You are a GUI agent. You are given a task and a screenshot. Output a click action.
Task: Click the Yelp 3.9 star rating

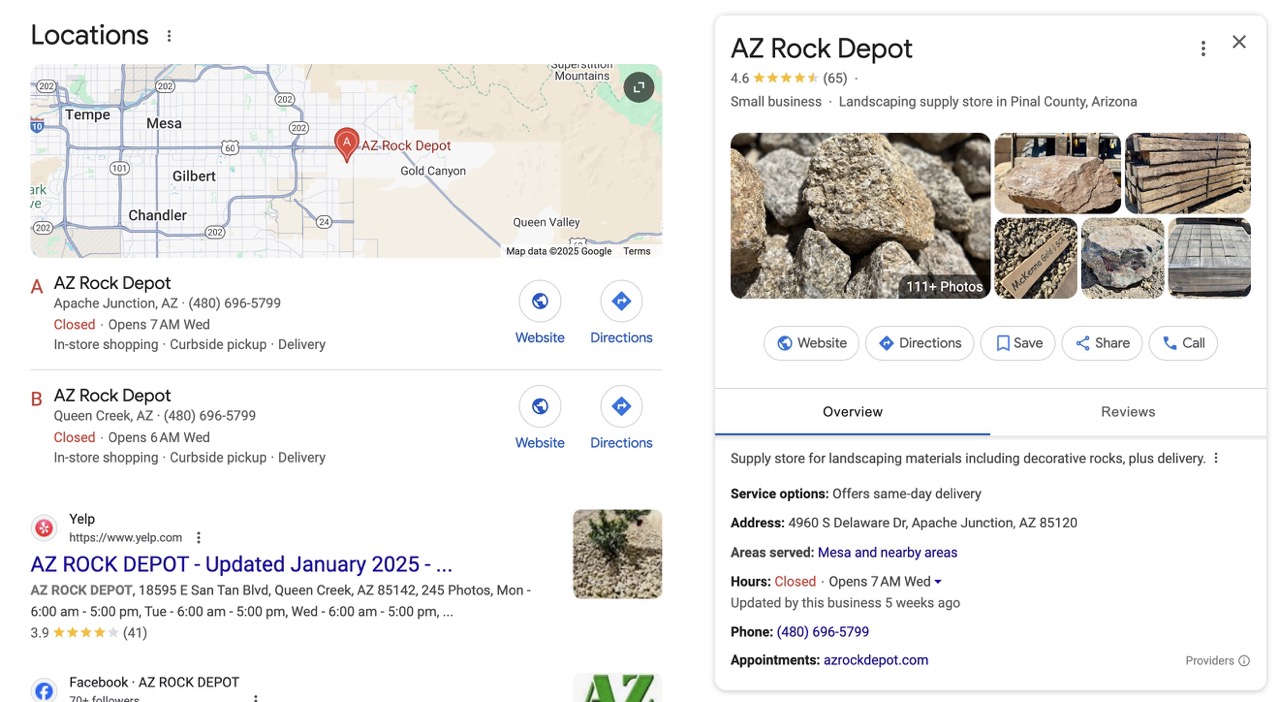(86, 633)
